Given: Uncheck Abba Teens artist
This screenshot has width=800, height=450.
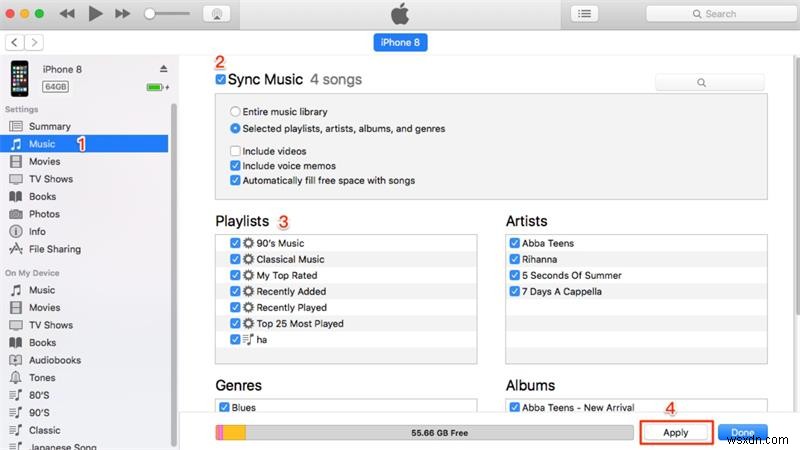Looking at the screenshot, I should [x=514, y=243].
